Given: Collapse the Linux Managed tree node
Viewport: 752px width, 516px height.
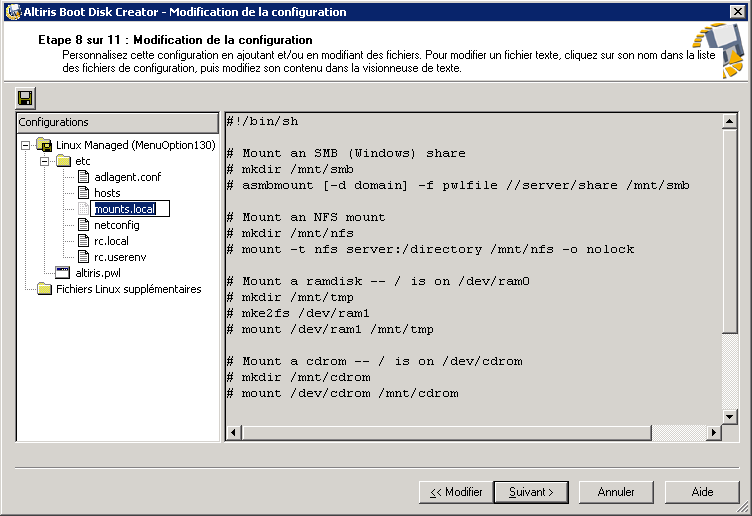Looking at the screenshot, I should [25, 145].
